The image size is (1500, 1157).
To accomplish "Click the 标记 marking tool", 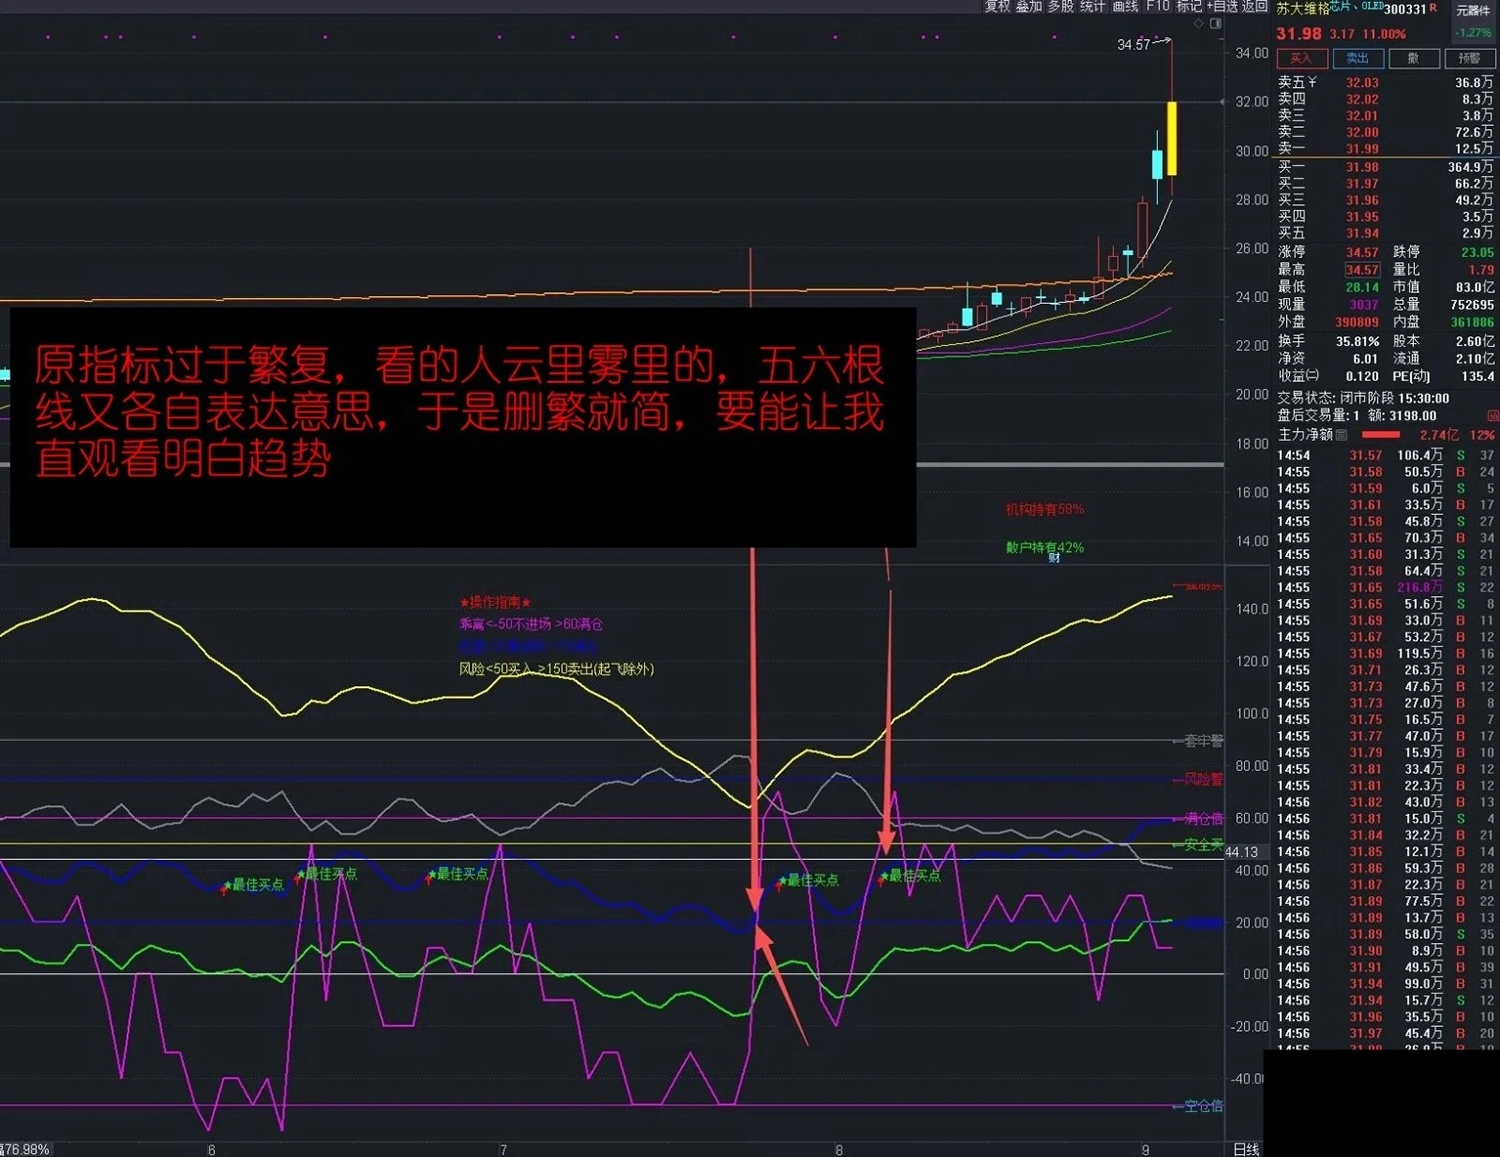I will [x=1189, y=8].
